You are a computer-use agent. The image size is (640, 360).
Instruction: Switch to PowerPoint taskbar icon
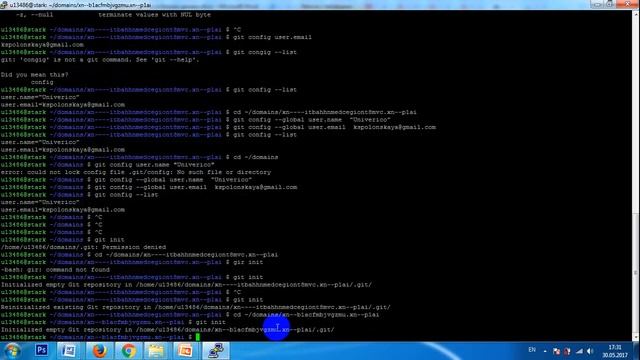pyautogui.click(x=185, y=351)
